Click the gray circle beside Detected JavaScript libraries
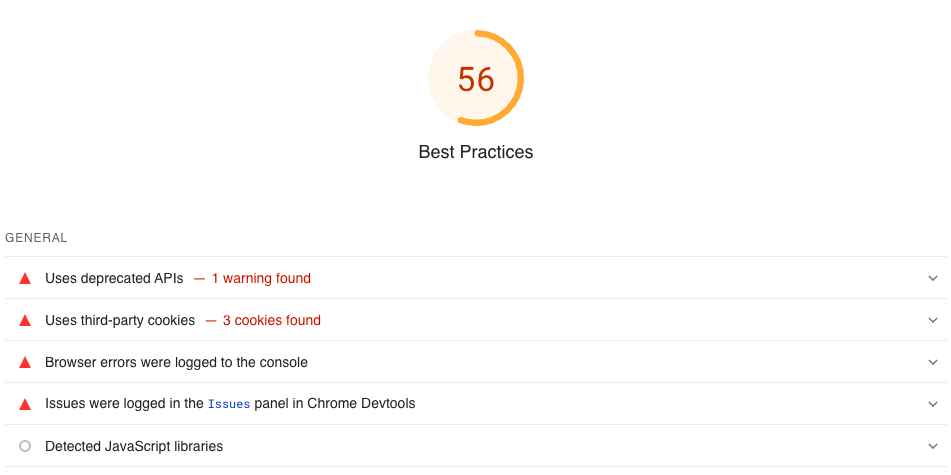951x475 pixels. pos(25,446)
